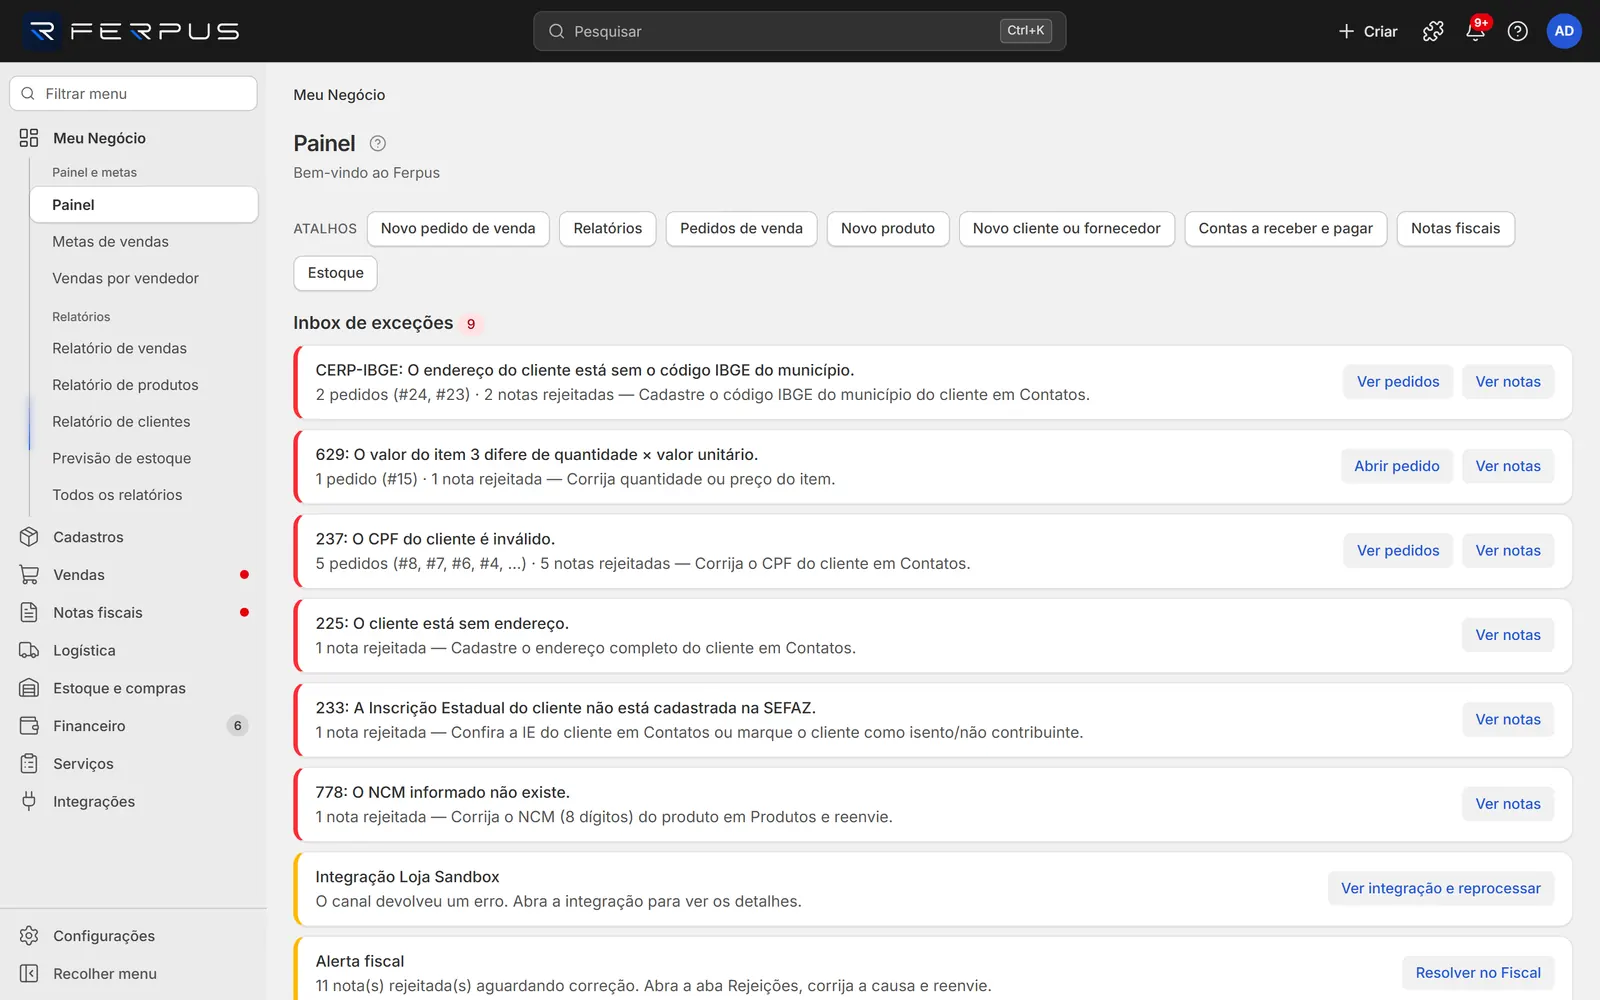Open Todos os relatórios in sidebar
The image size is (1600, 1000).
(143, 495)
